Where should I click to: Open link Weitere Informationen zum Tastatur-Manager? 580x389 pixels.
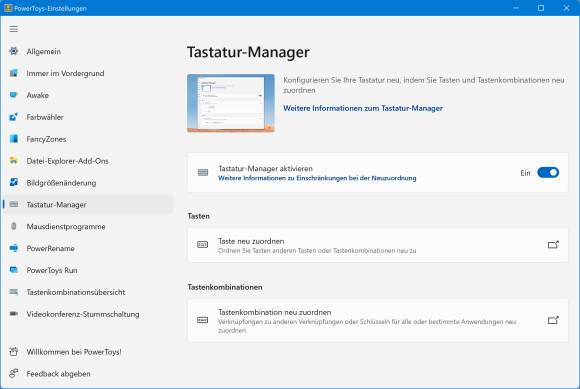(363, 108)
